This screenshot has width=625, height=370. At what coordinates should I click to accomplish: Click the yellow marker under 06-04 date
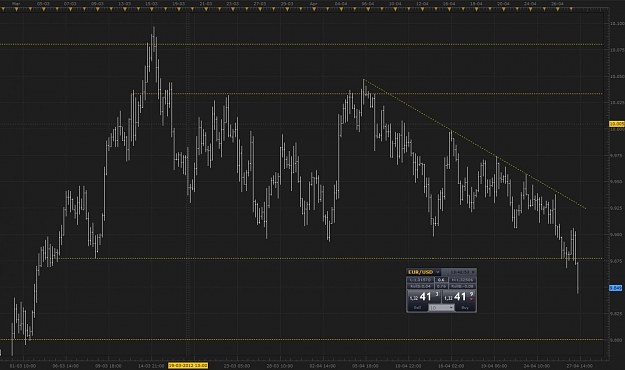coord(368,9)
